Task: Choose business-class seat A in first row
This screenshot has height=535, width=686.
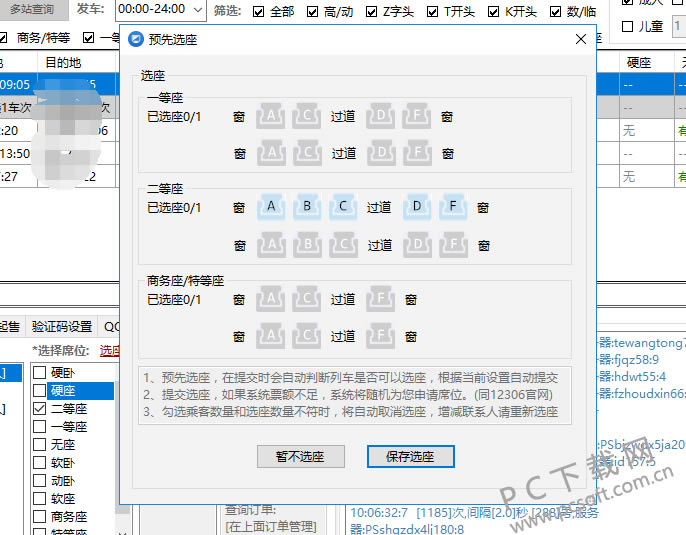Action: [271, 299]
